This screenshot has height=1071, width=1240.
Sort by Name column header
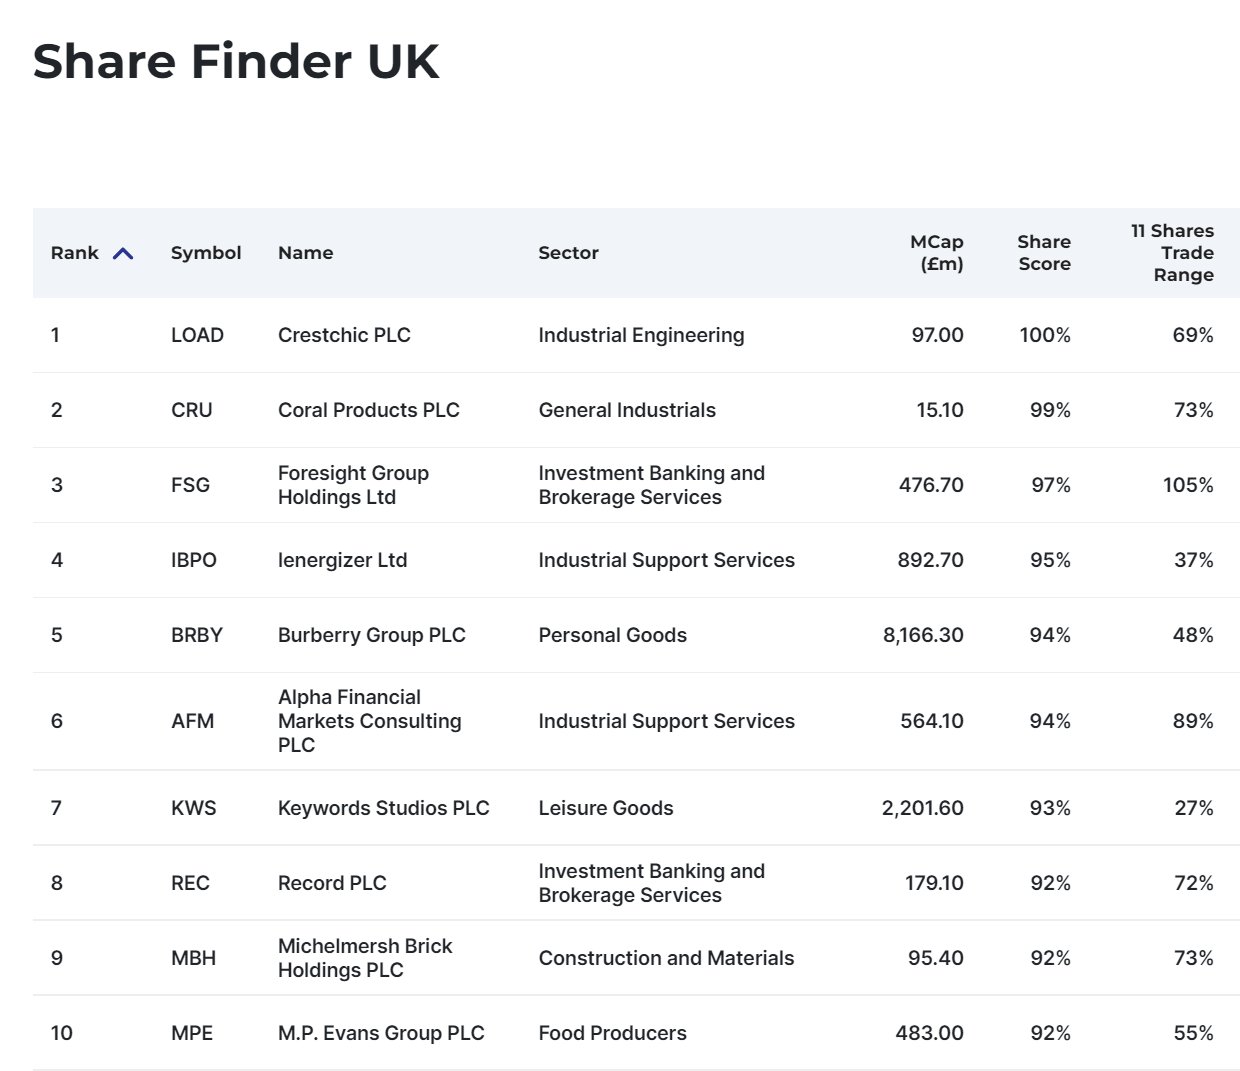[306, 253]
